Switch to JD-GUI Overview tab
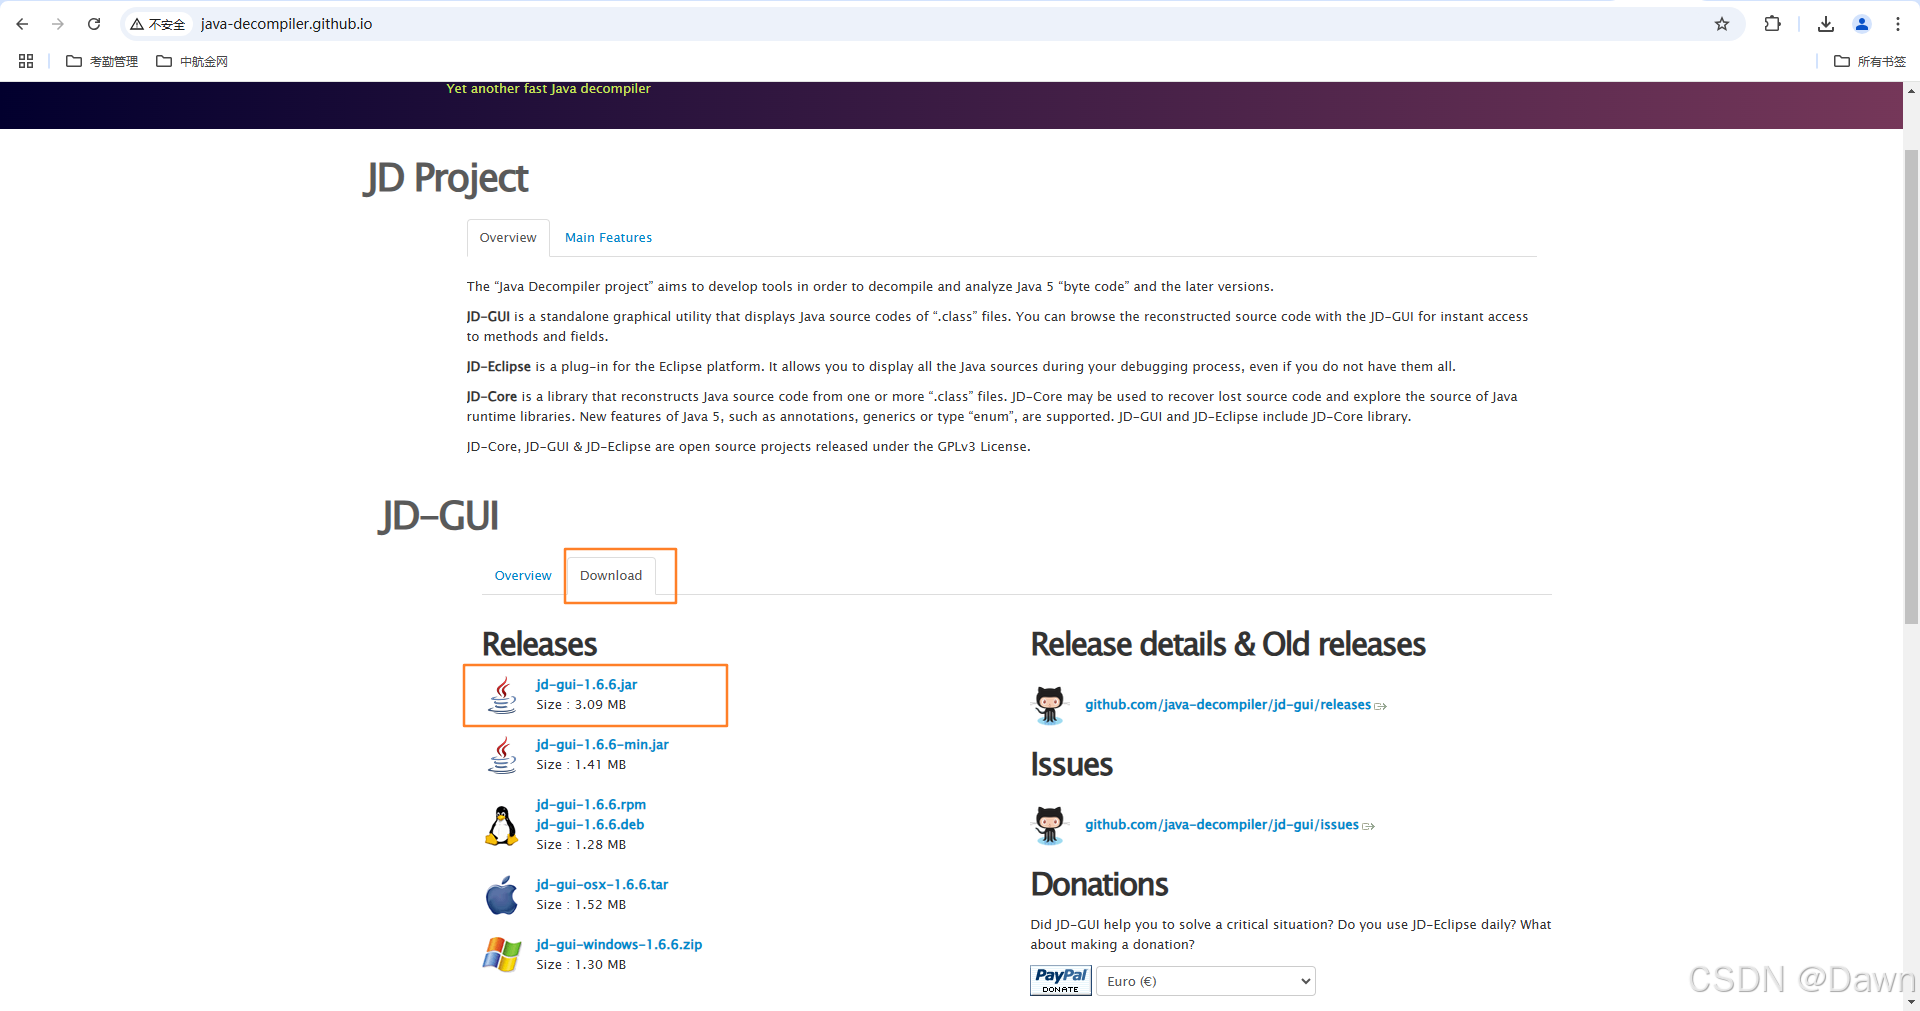 [x=523, y=576]
